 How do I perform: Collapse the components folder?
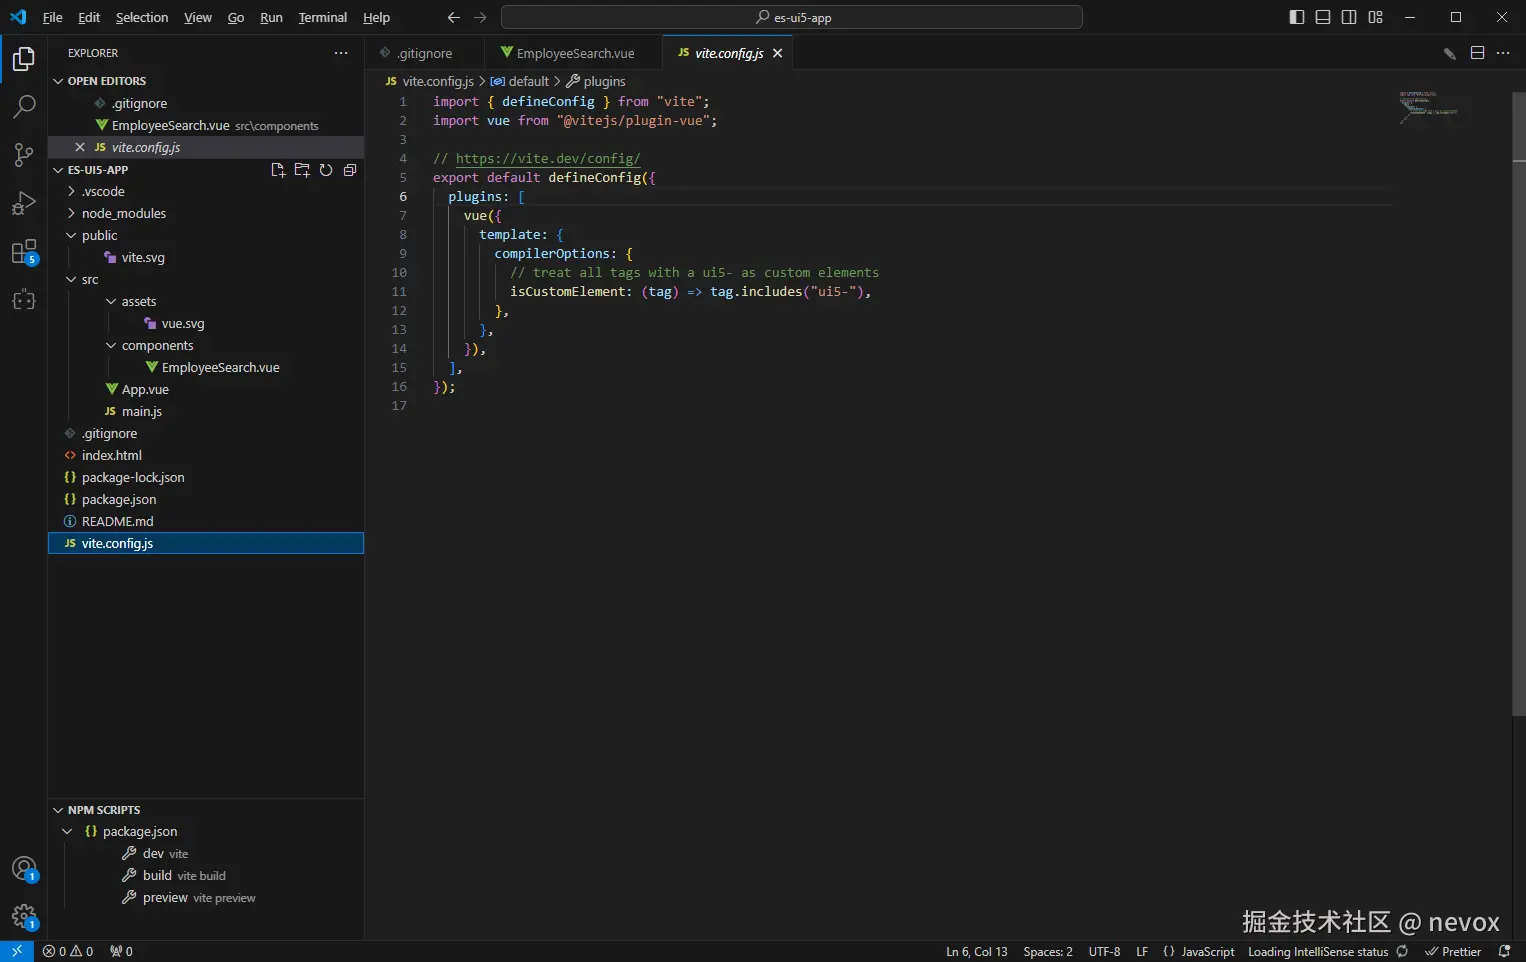coord(157,345)
